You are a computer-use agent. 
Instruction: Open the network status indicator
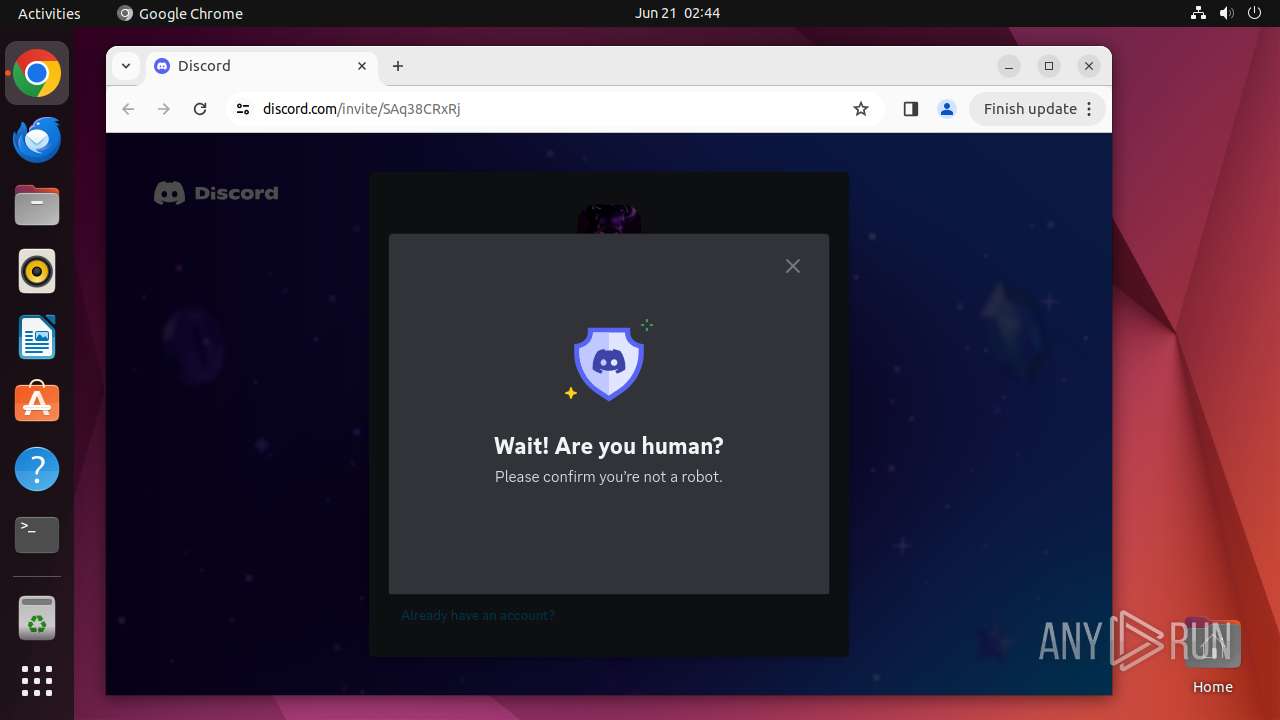[x=1198, y=13]
